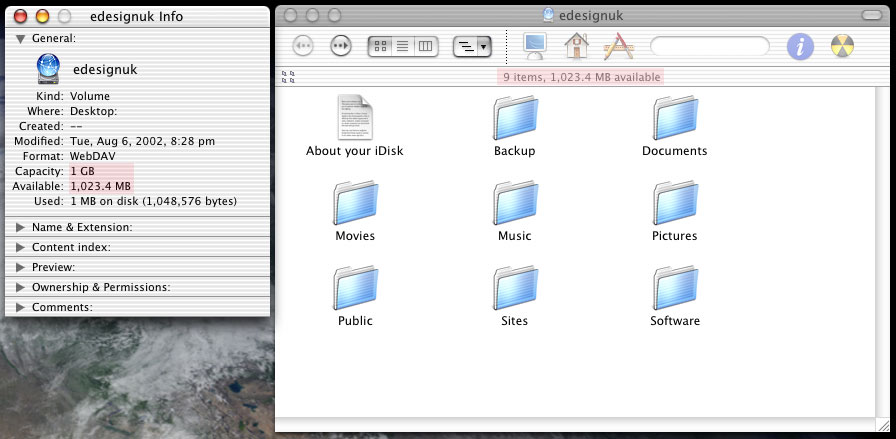Image resolution: width=896 pixels, height=439 pixels.
Task: Select the Public folder
Action: [355, 296]
